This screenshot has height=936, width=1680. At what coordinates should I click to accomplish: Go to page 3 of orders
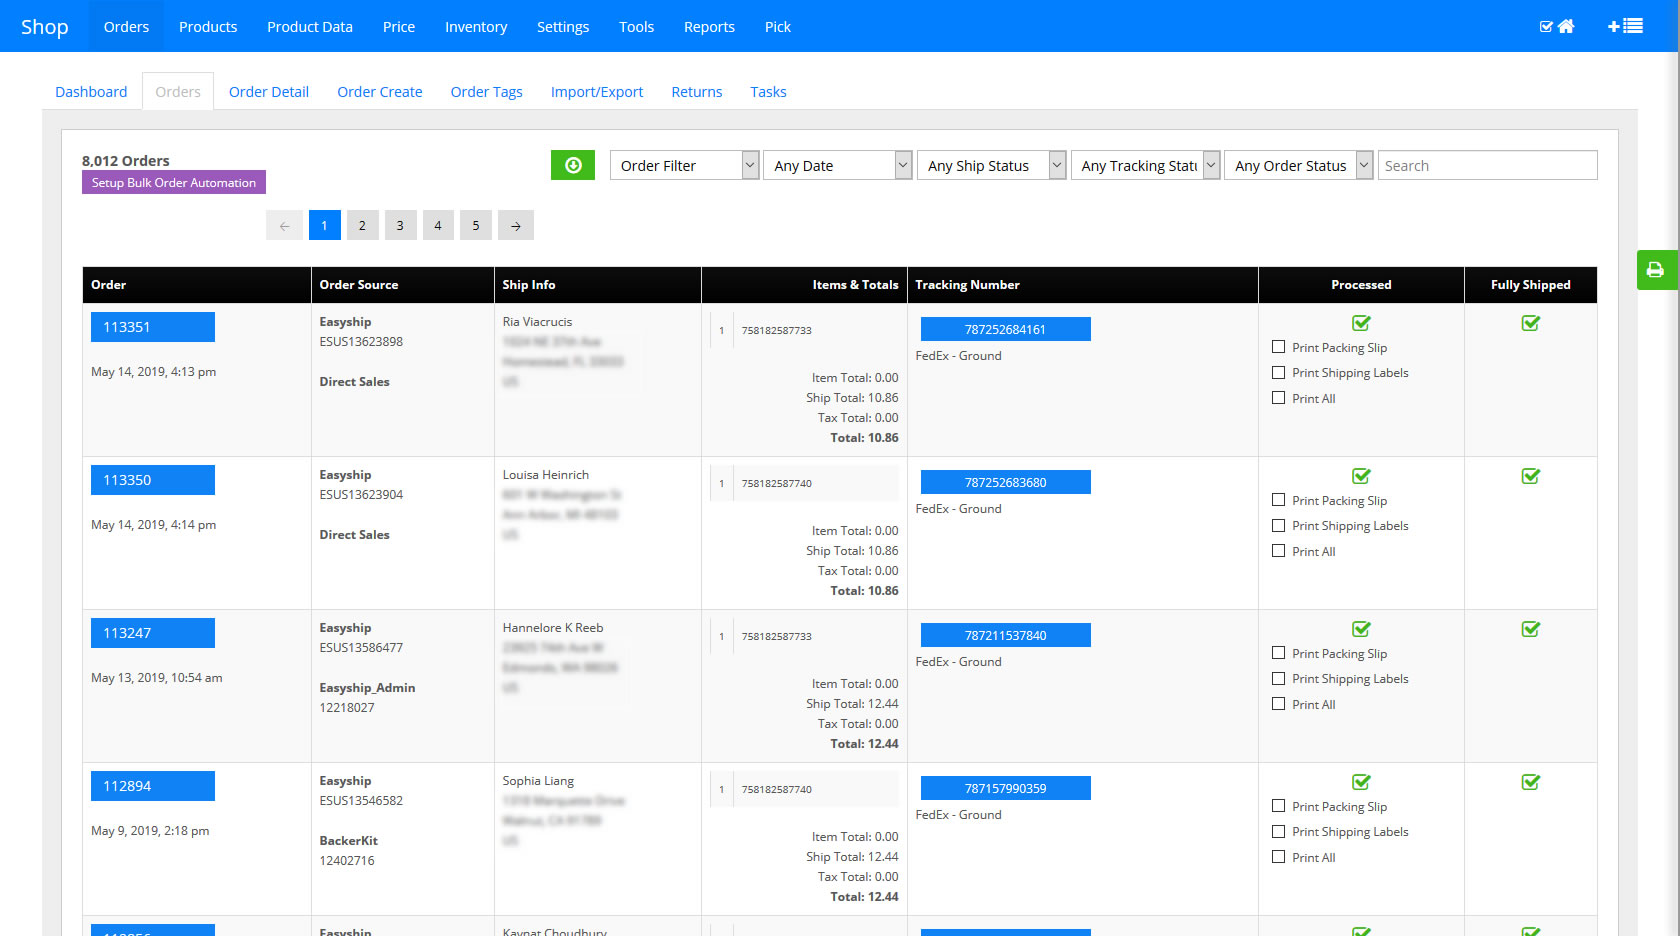pos(400,225)
